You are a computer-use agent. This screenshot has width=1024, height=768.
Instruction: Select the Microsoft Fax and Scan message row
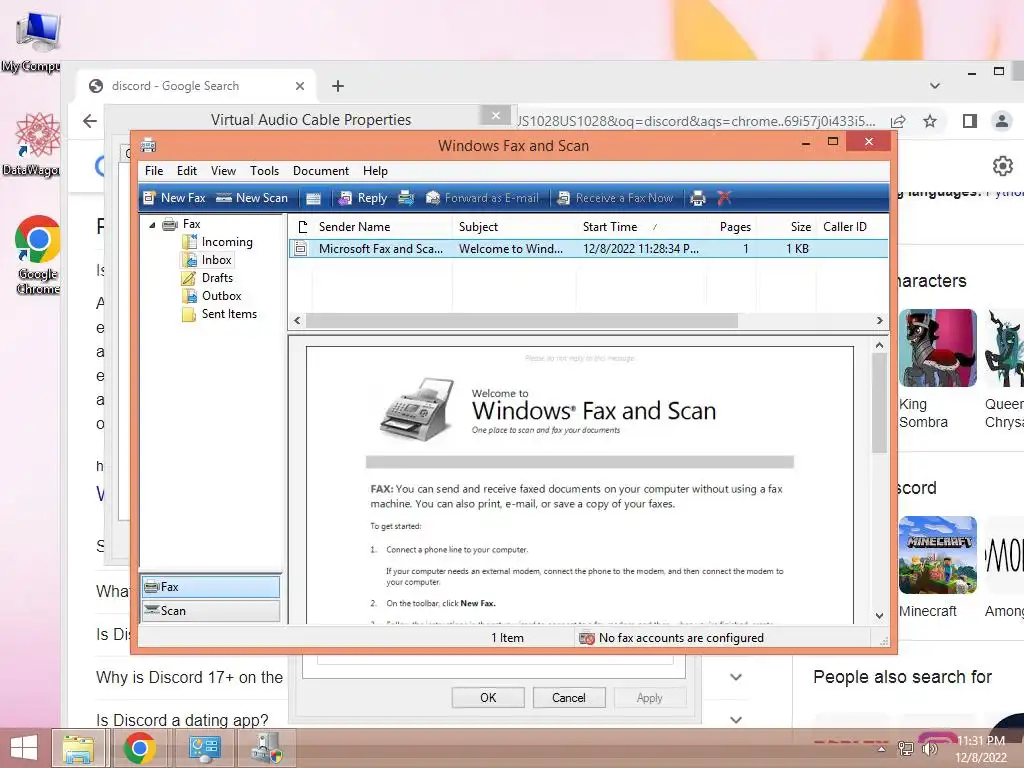click(x=588, y=249)
